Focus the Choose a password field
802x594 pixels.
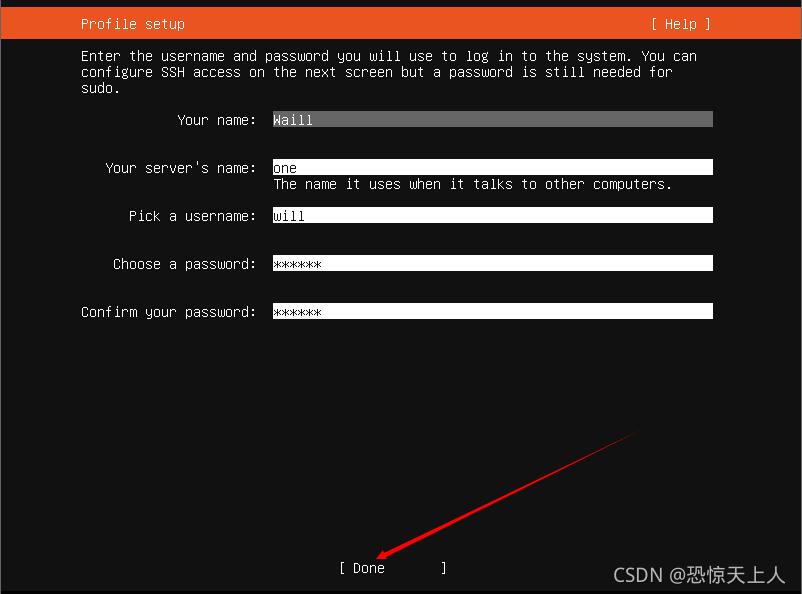[493, 263]
